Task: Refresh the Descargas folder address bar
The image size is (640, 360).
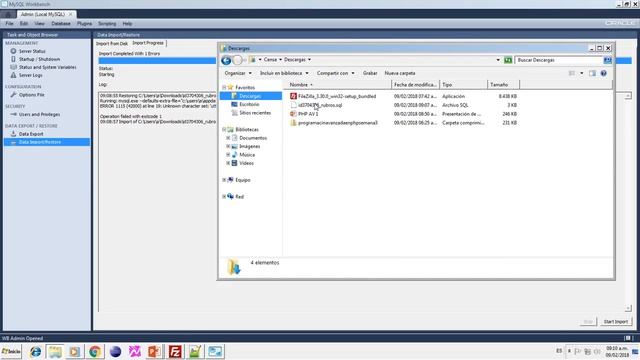Action: click(508, 60)
